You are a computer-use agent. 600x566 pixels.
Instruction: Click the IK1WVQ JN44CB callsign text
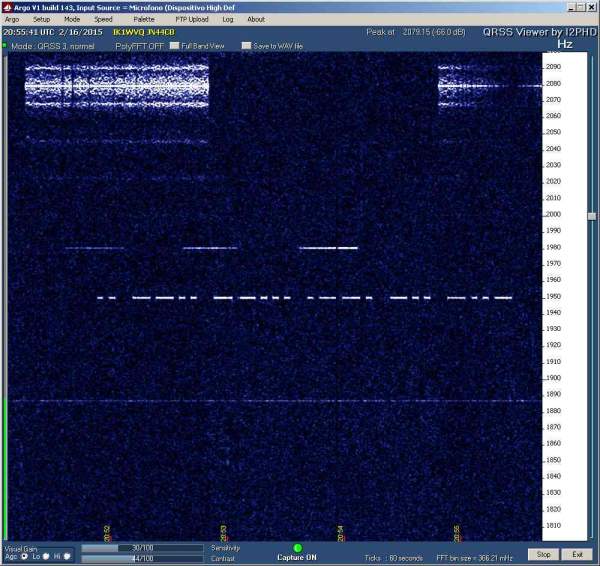click(x=144, y=33)
